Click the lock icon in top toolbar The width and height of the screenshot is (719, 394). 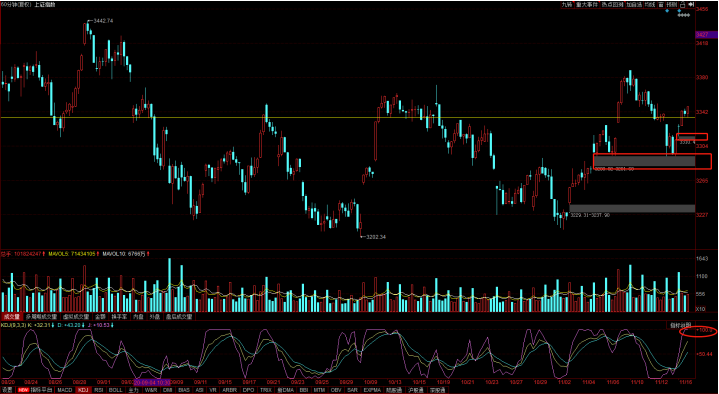pos(683,5)
